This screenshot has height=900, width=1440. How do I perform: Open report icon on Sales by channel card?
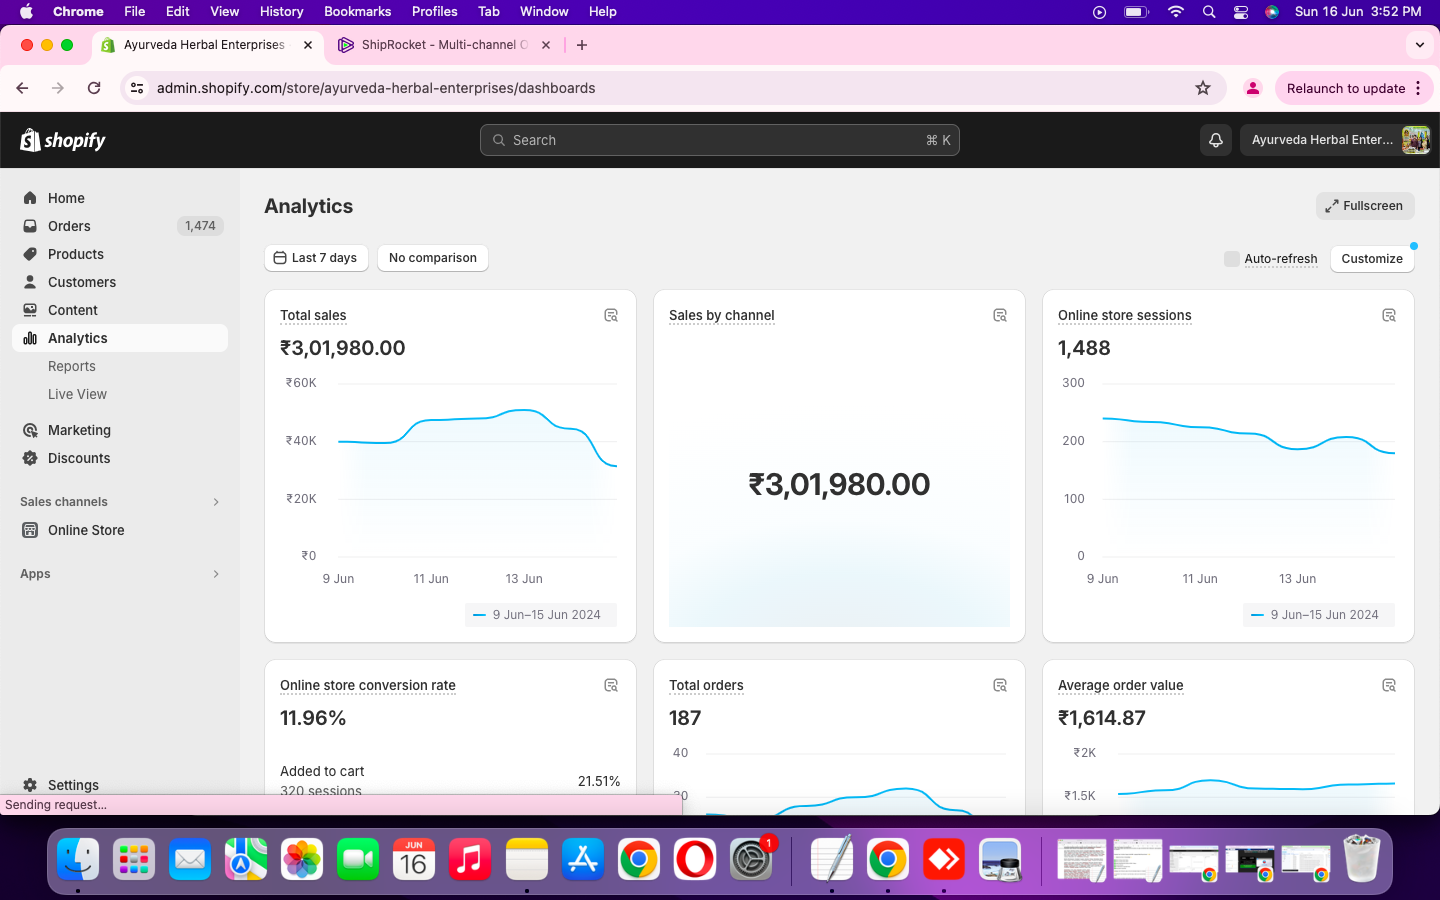1000,316
